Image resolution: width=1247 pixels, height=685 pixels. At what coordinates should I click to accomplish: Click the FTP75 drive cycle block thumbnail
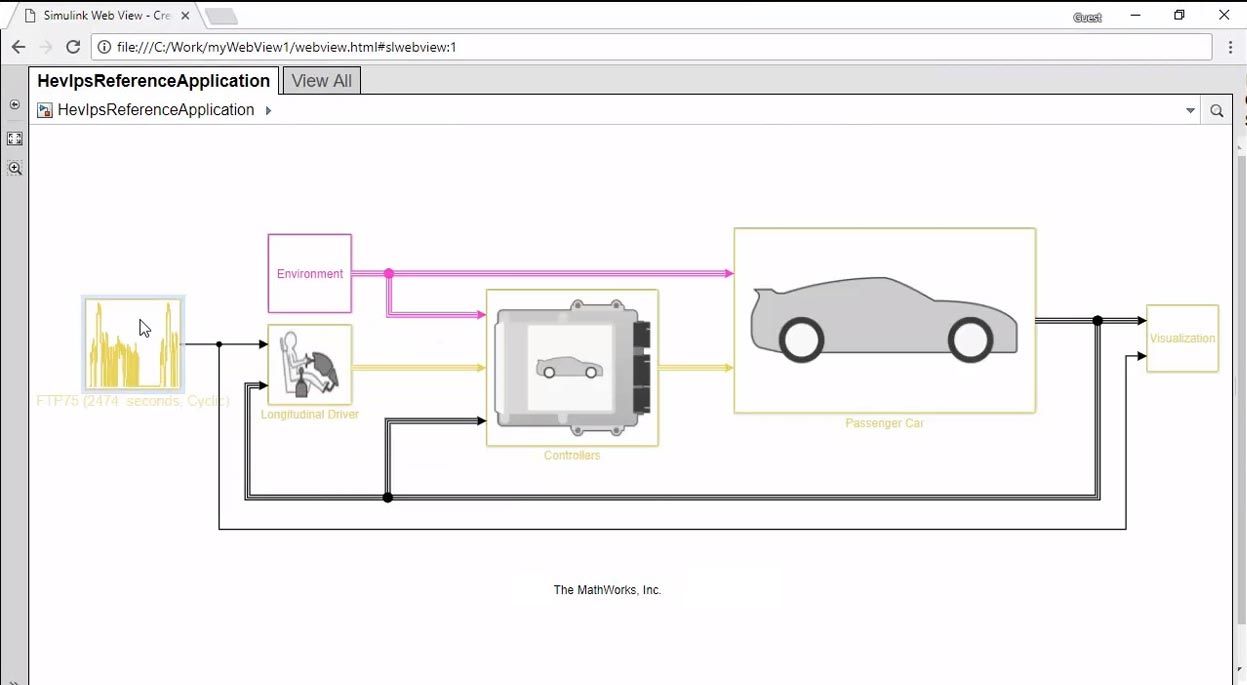(133, 344)
